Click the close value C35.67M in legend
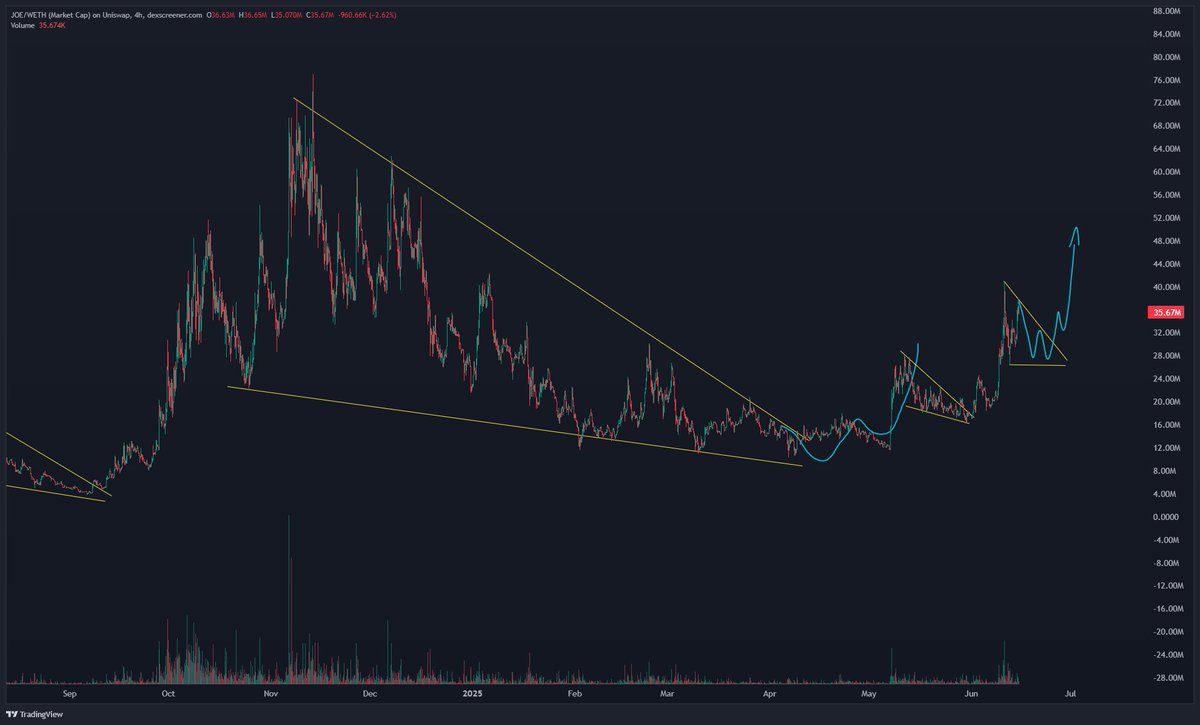 coord(320,13)
